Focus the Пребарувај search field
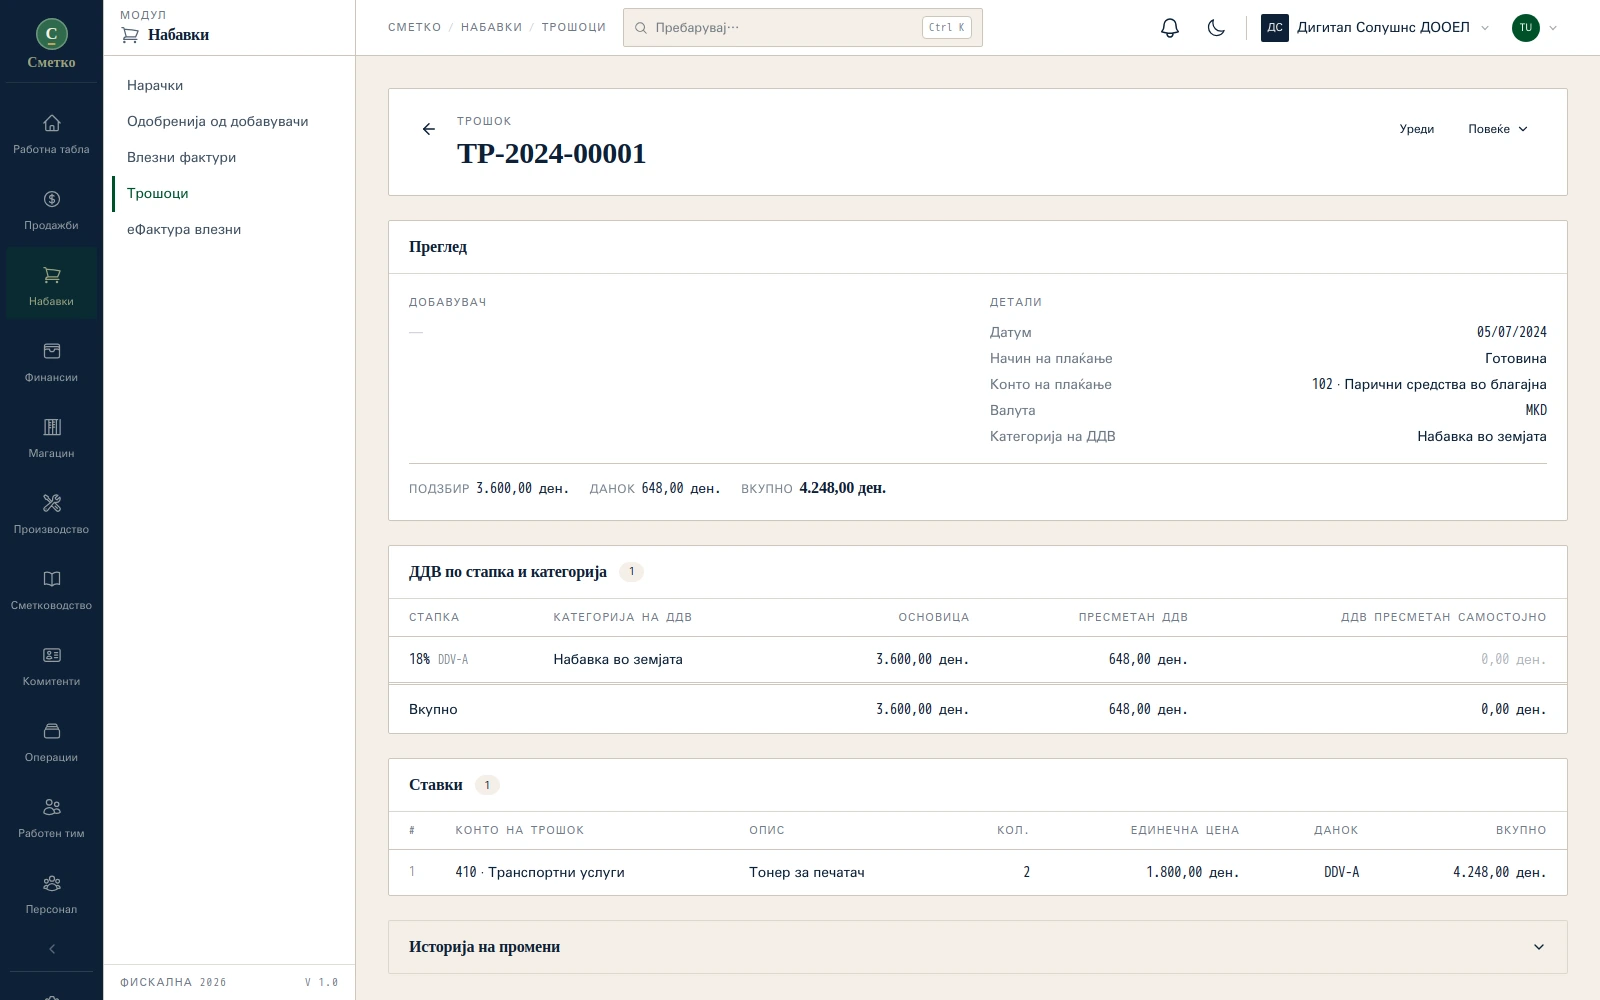This screenshot has height=1000, width=1600. coord(803,28)
